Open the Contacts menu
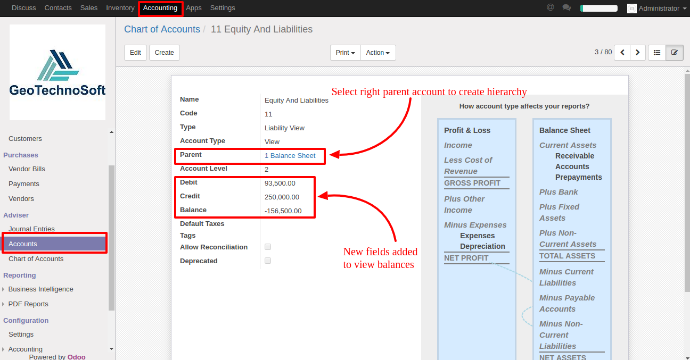The width and height of the screenshot is (690, 360). click(58, 8)
